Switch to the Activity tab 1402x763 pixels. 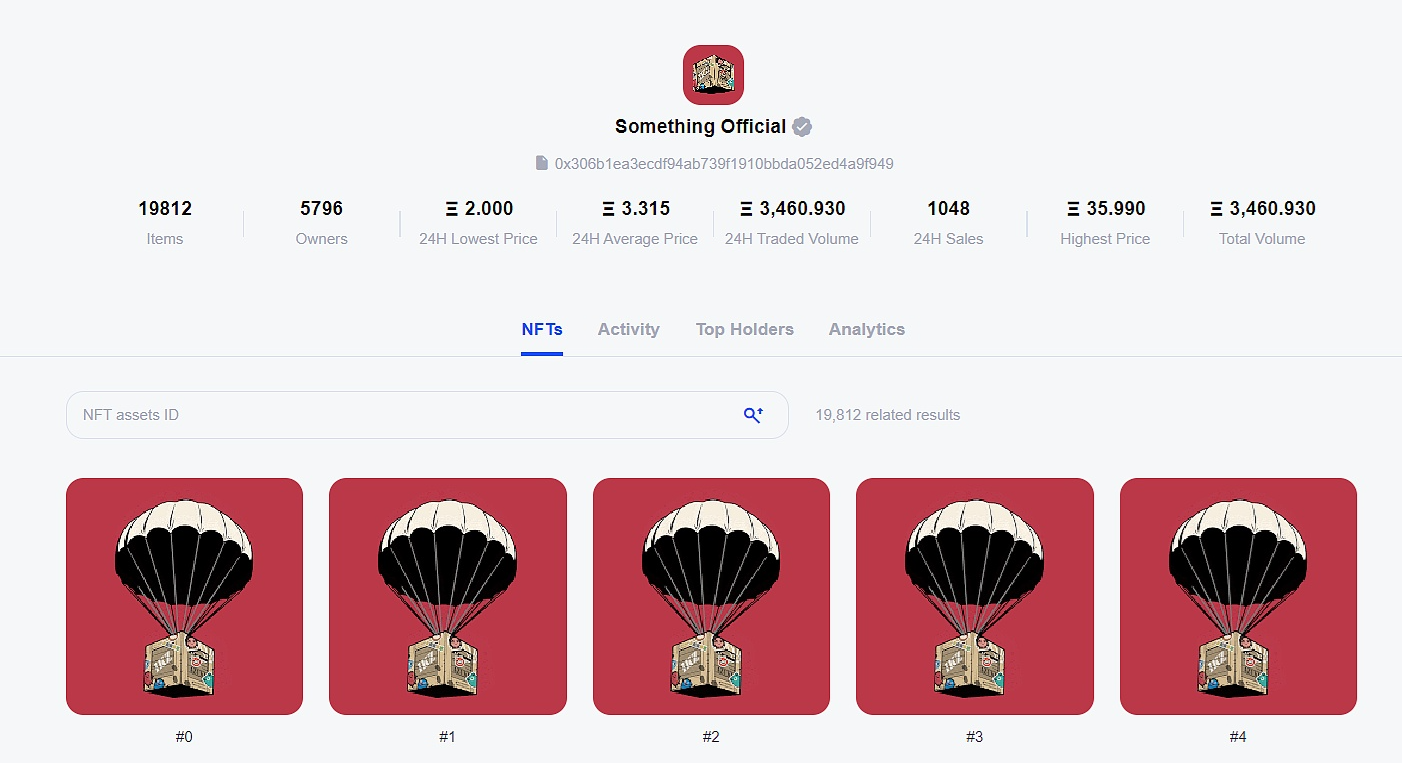(628, 329)
